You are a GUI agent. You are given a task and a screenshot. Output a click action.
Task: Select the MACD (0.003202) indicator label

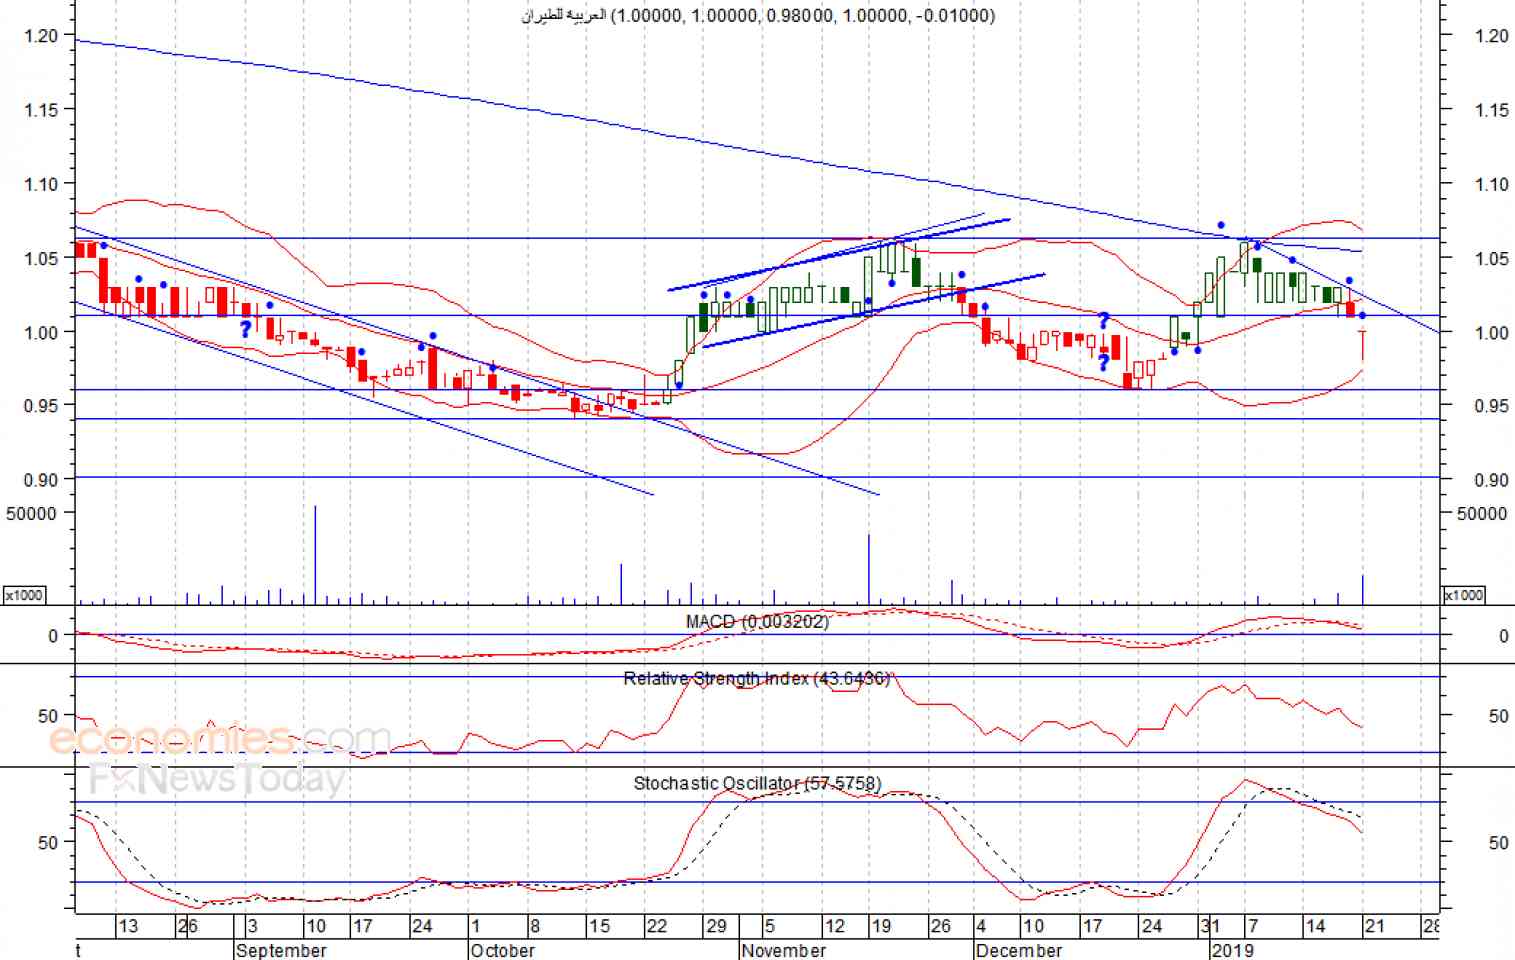point(757,622)
